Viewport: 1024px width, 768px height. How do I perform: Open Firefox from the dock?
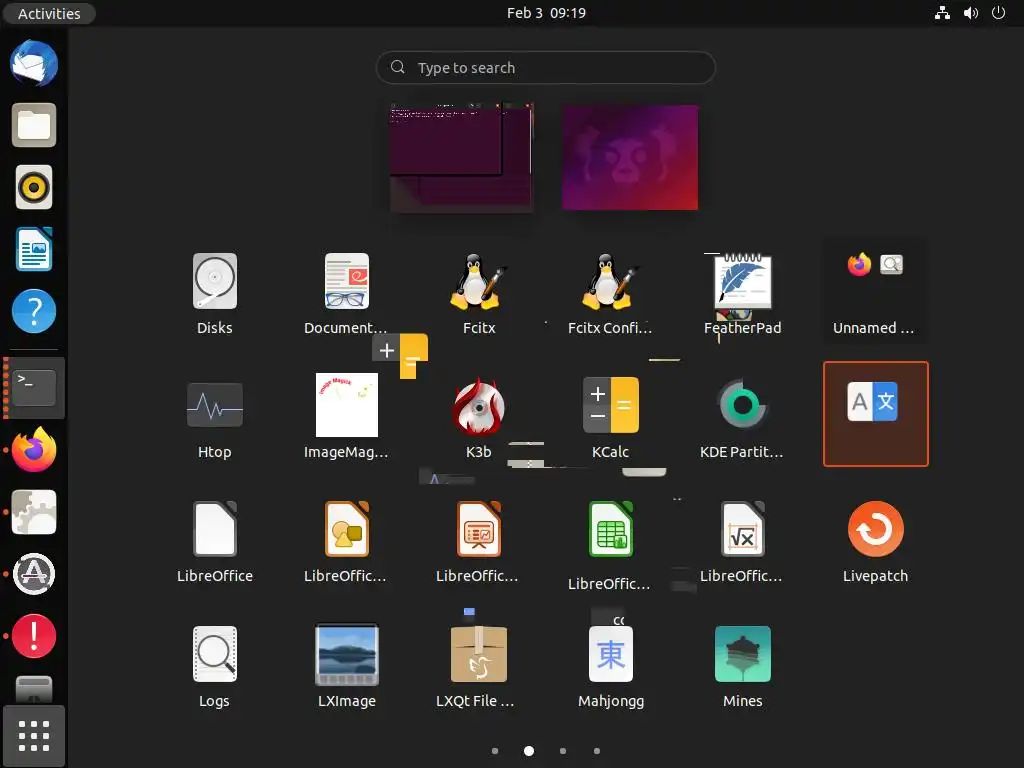click(34, 450)
